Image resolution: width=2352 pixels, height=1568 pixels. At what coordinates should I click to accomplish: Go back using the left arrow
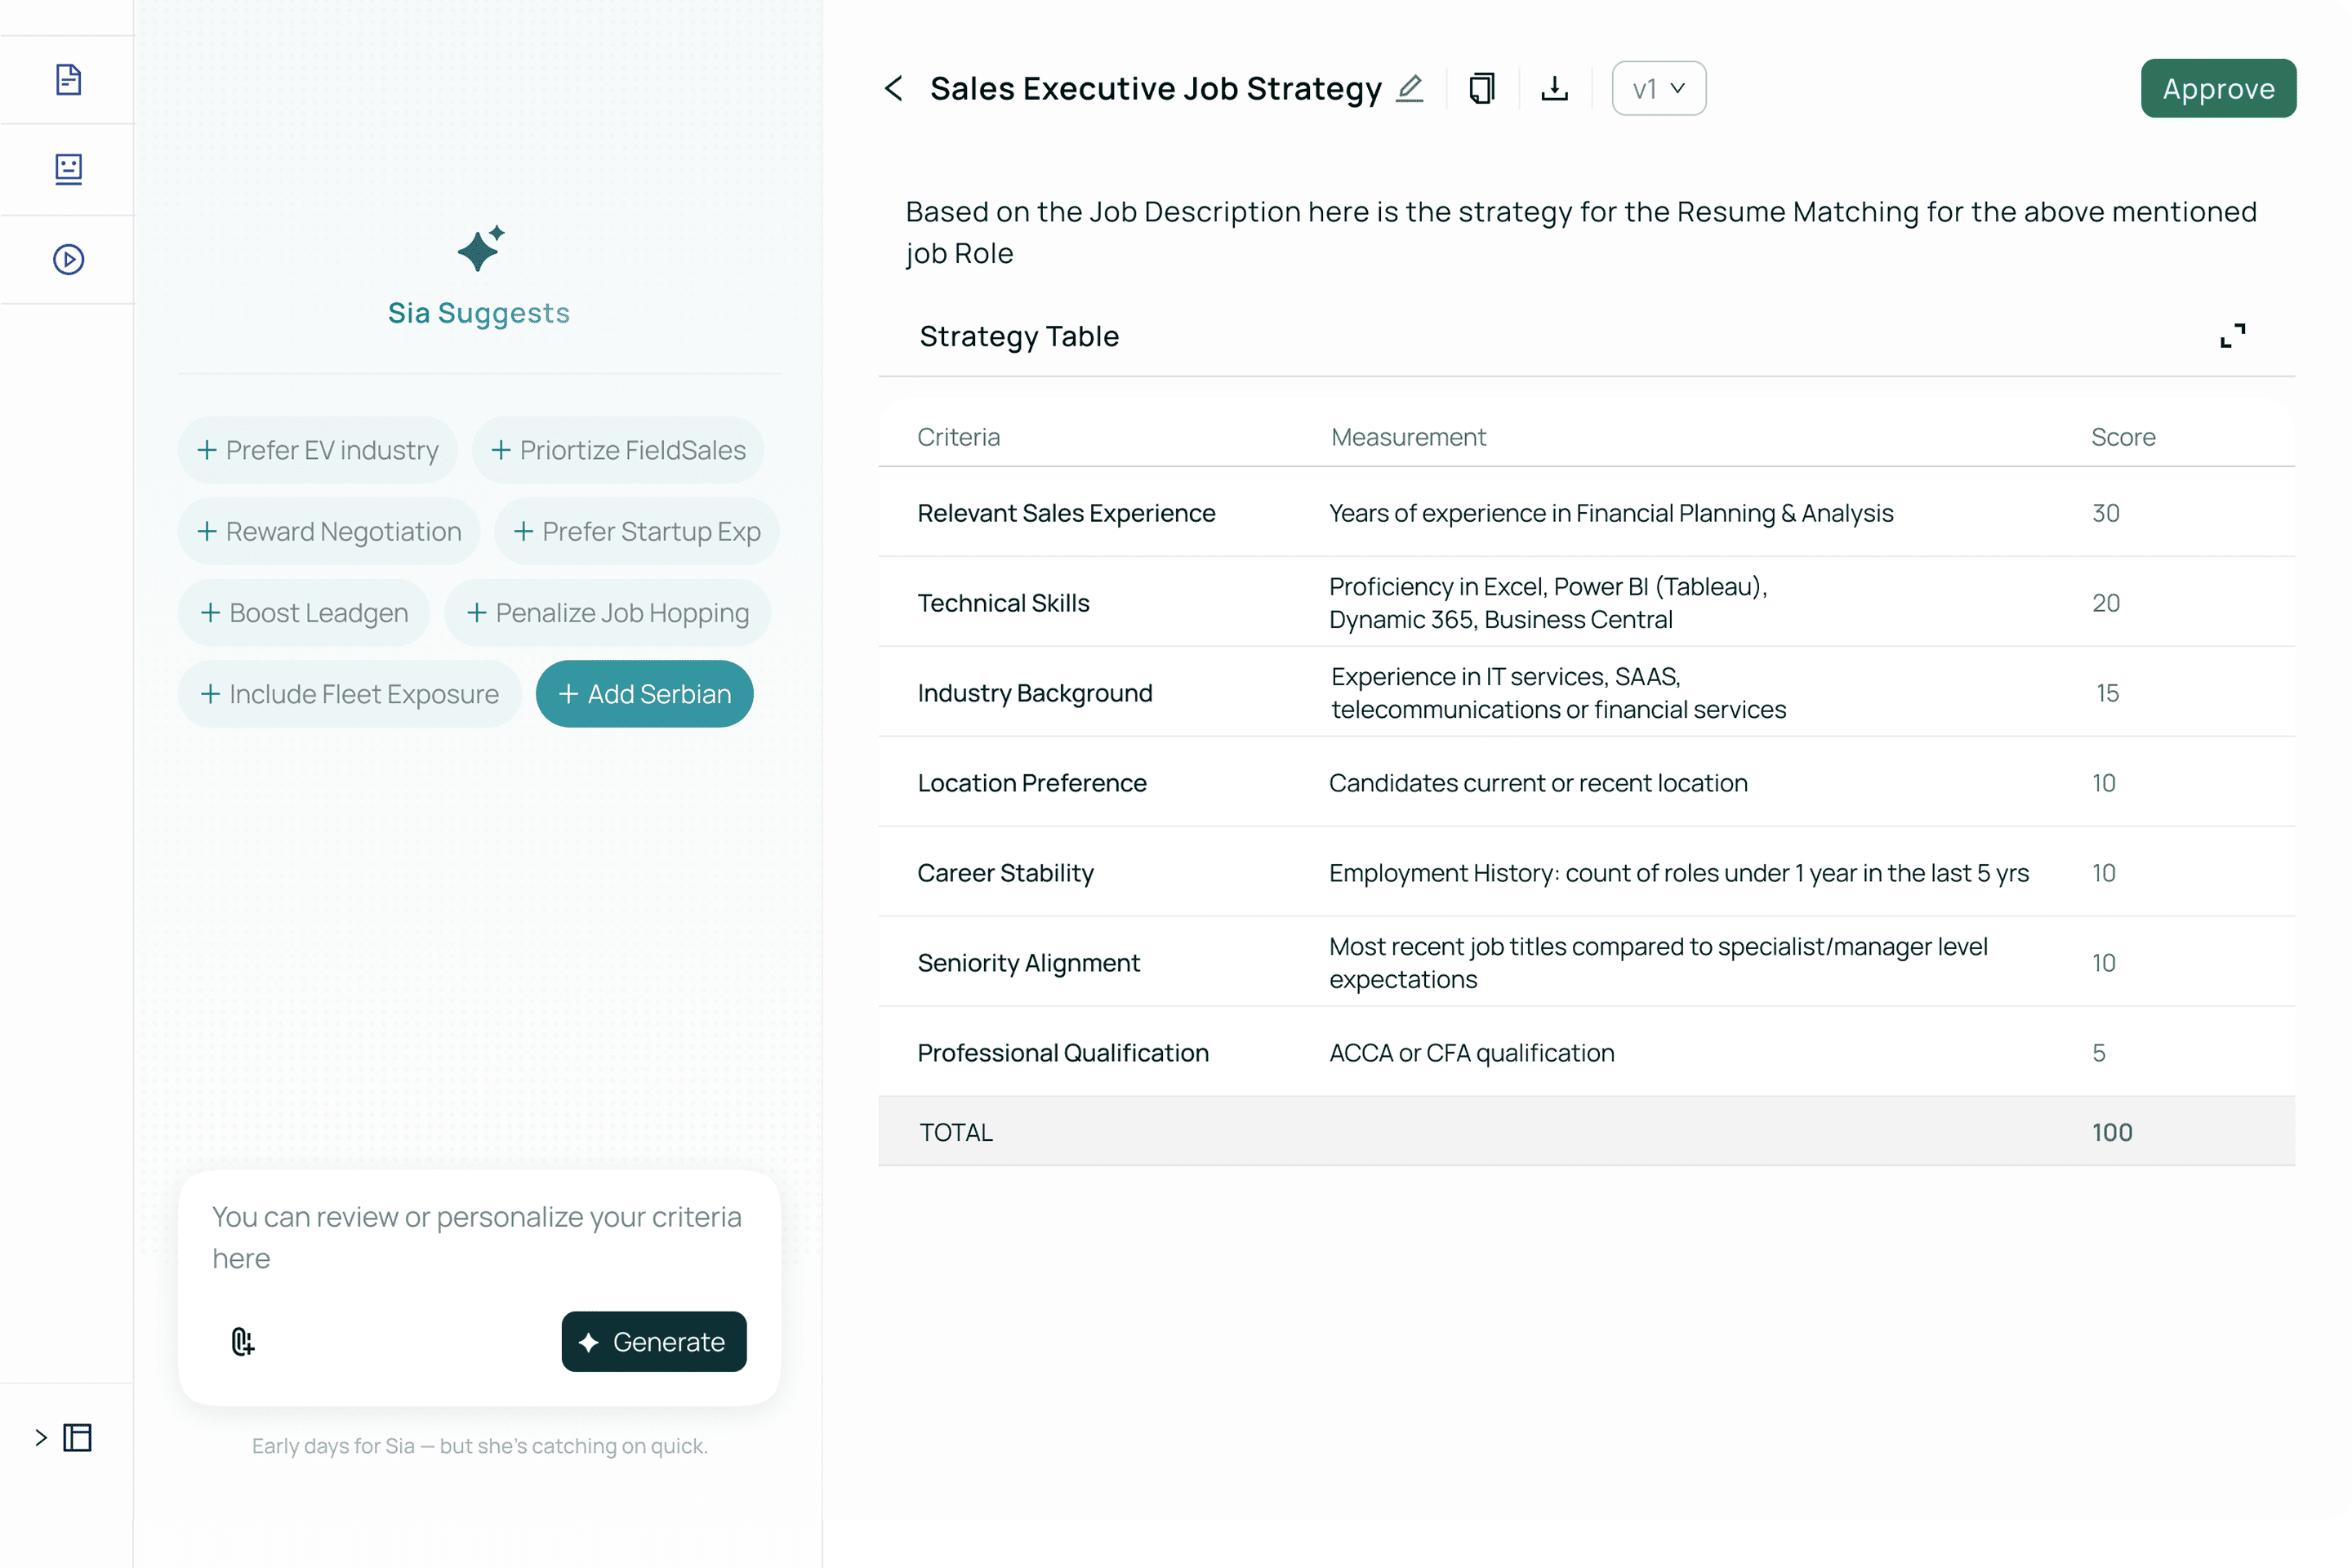pyautogui.click(x=894, y=88)
